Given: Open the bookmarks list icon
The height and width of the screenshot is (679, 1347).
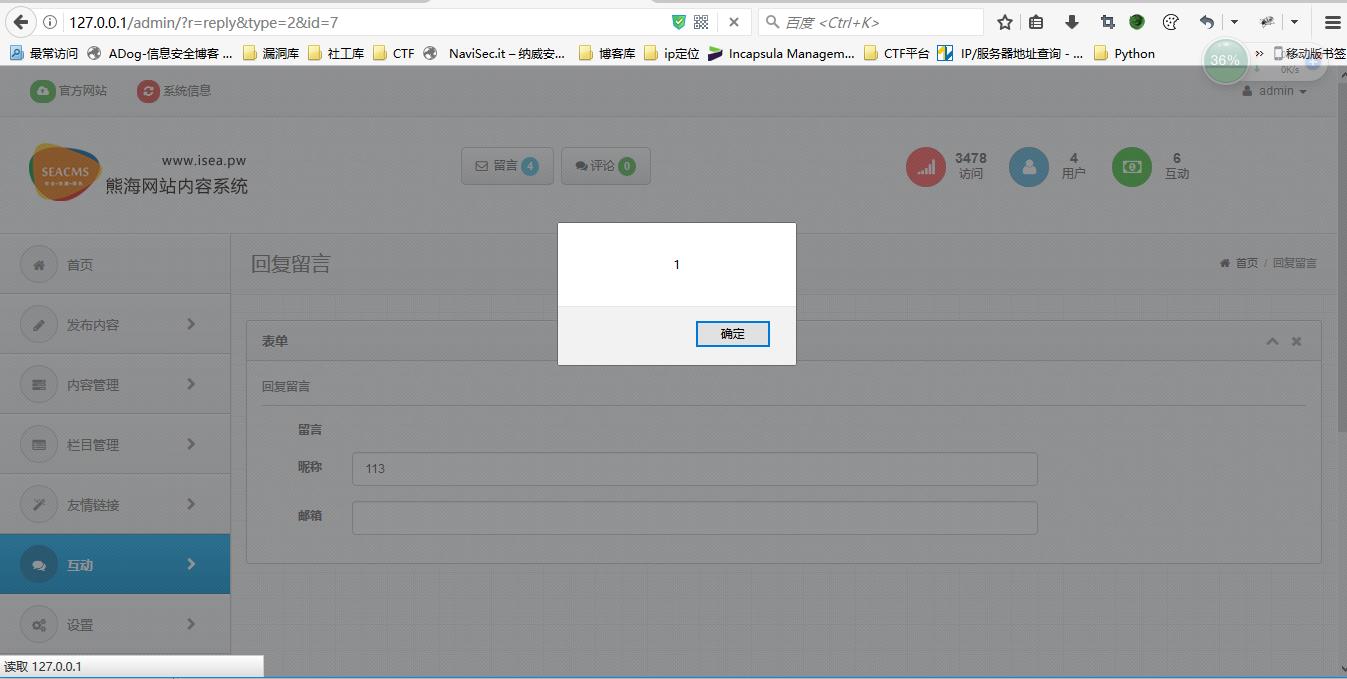Looking at the screenshot, I should [1036, 22].
